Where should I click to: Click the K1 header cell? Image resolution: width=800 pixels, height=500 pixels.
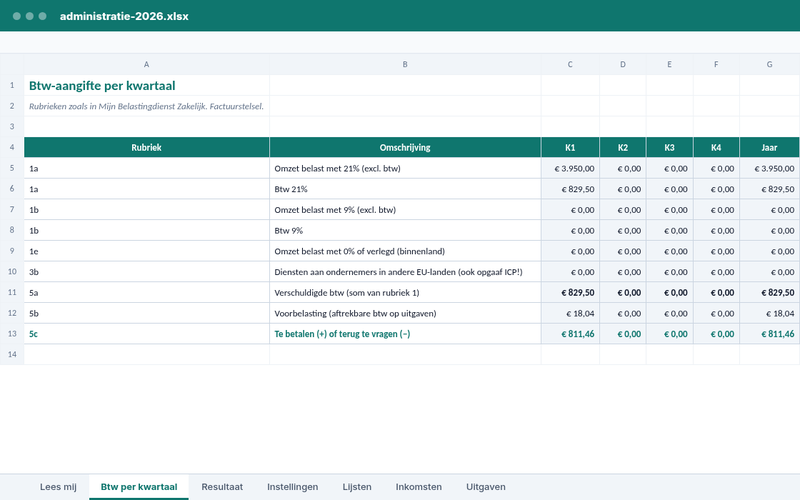coord(570,147)
